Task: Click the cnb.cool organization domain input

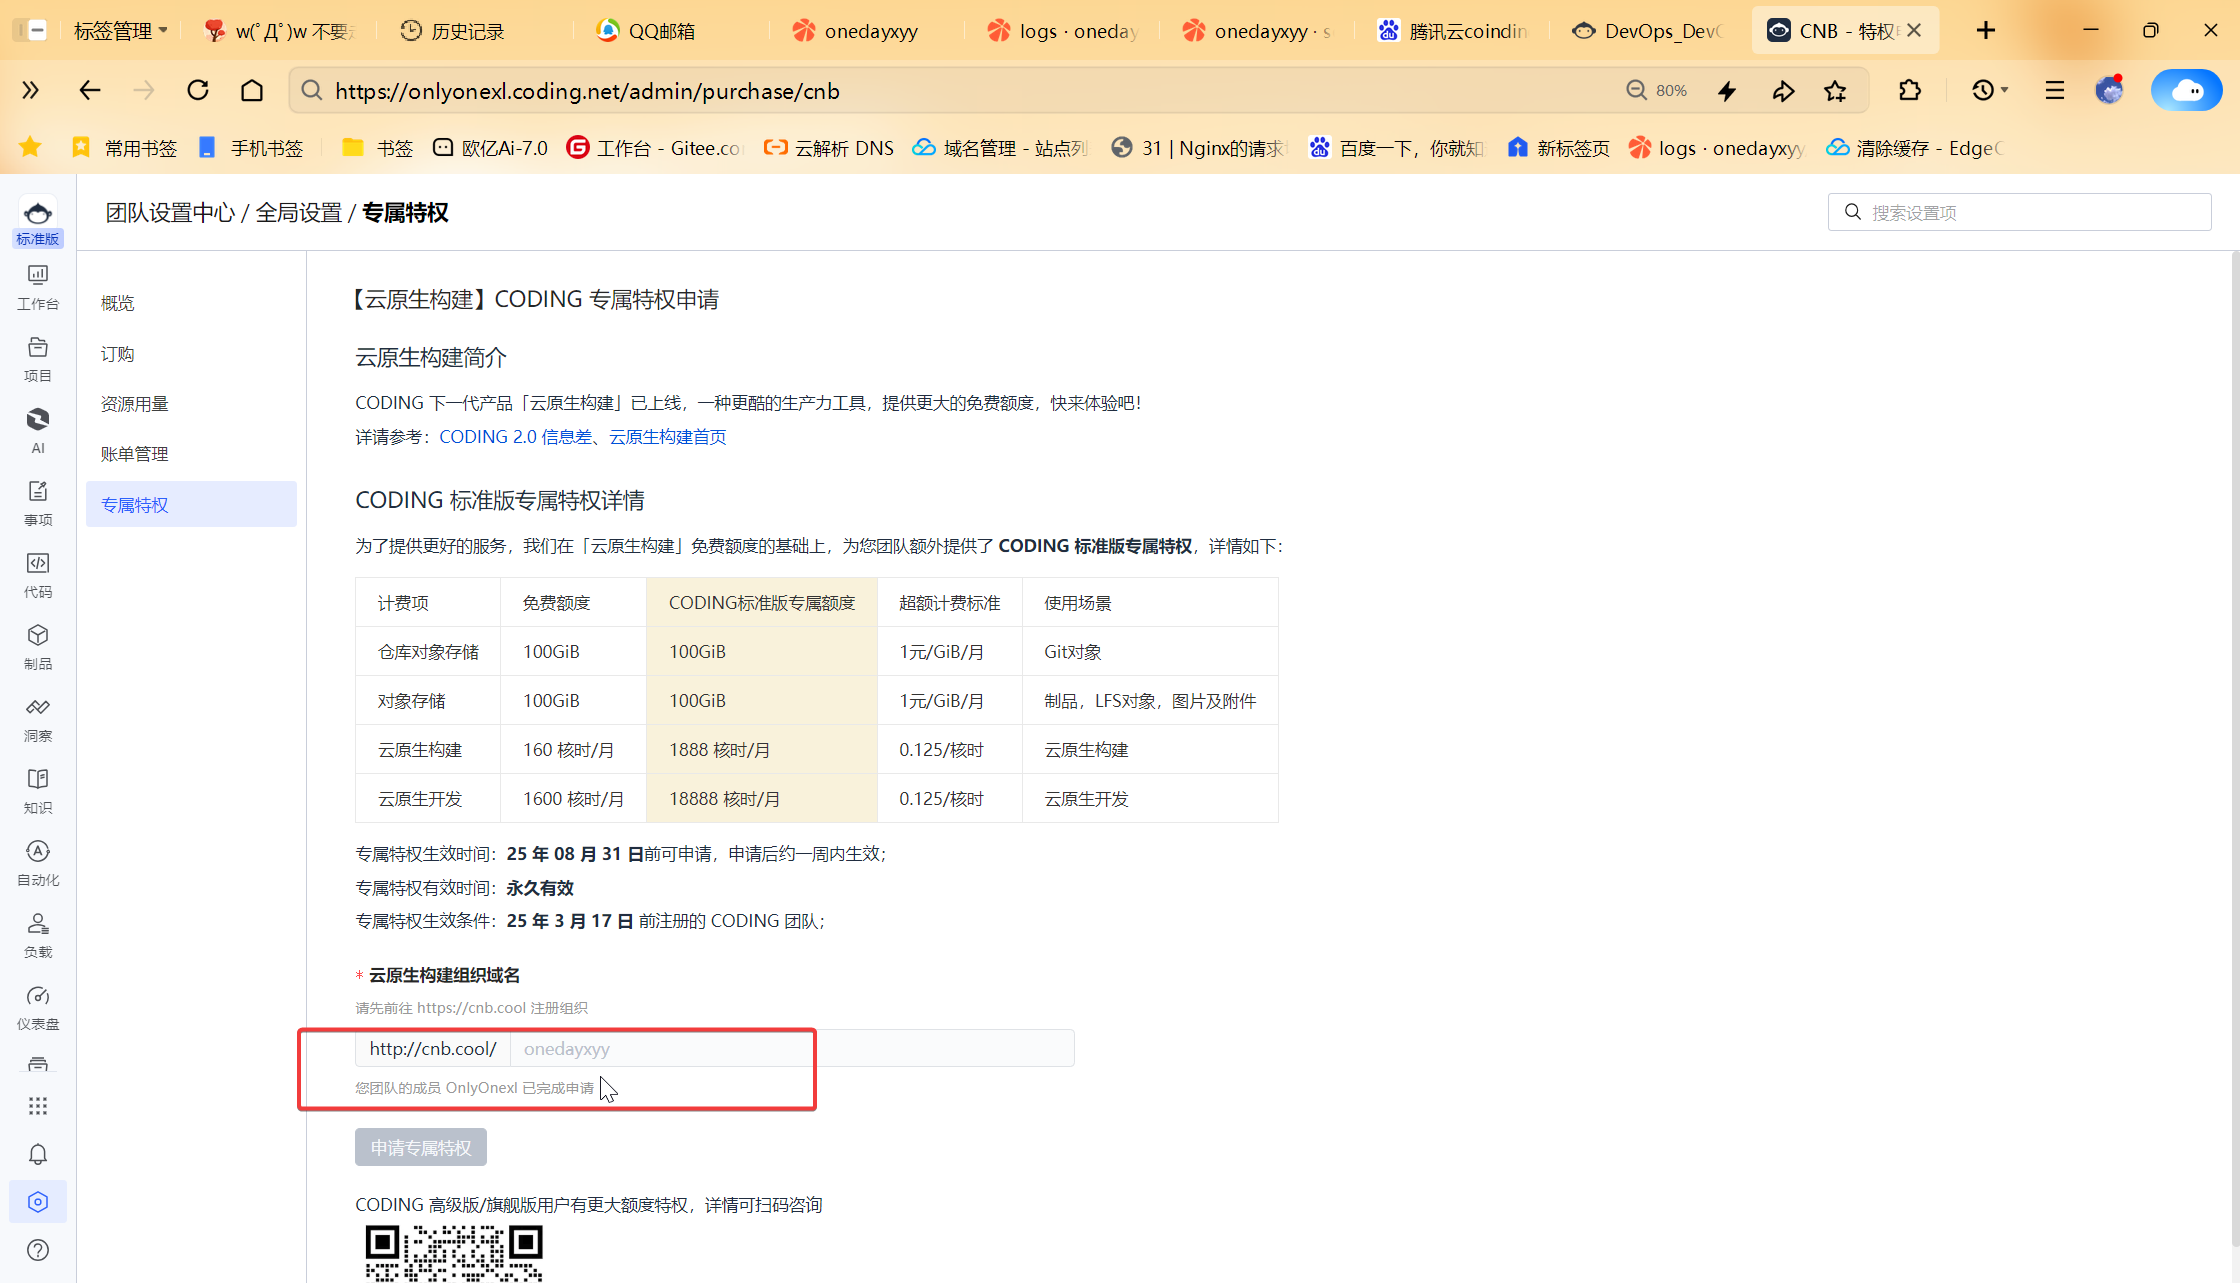Action: tap(792, 1049)
